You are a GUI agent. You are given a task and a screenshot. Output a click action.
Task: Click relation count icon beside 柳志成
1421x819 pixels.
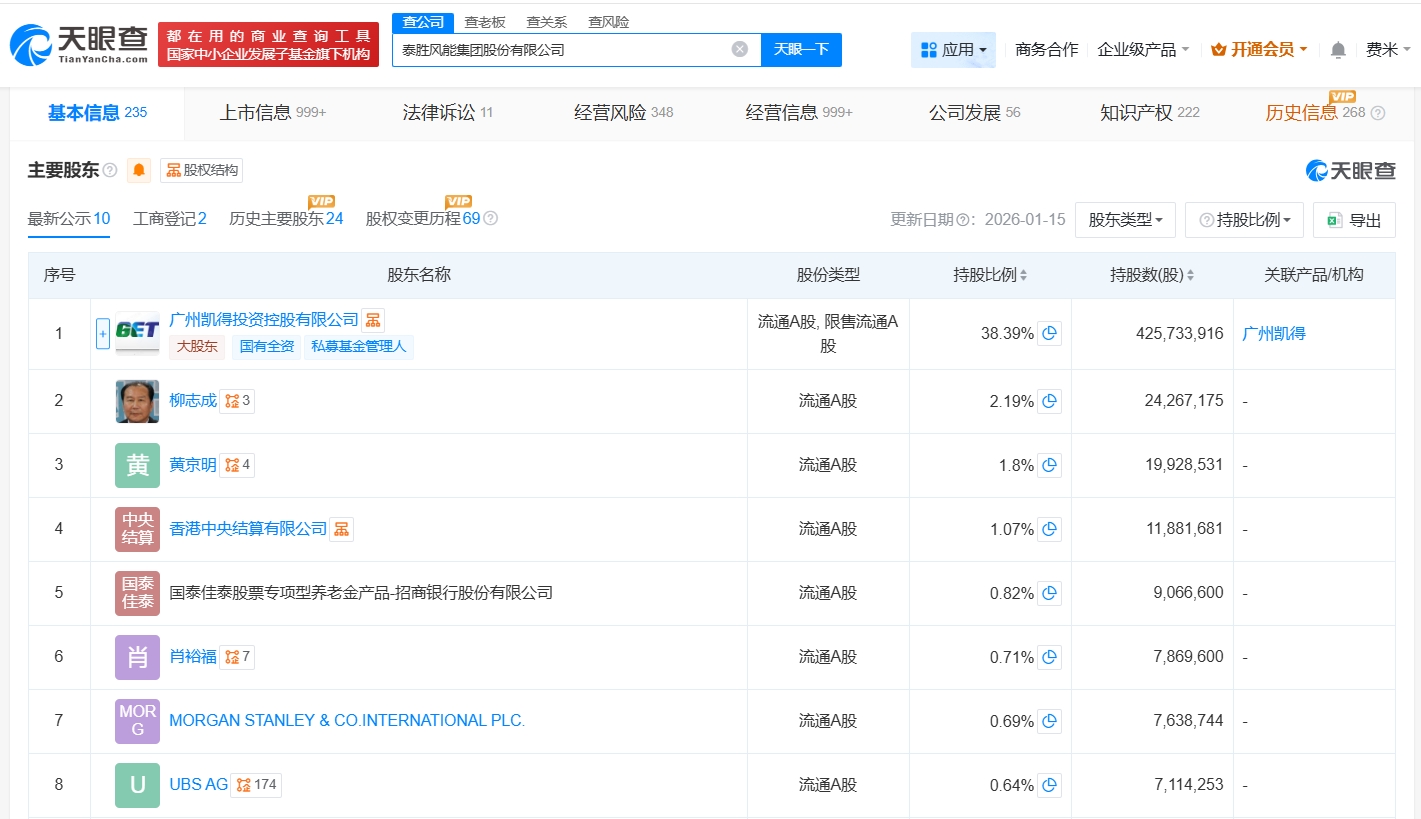237,401
